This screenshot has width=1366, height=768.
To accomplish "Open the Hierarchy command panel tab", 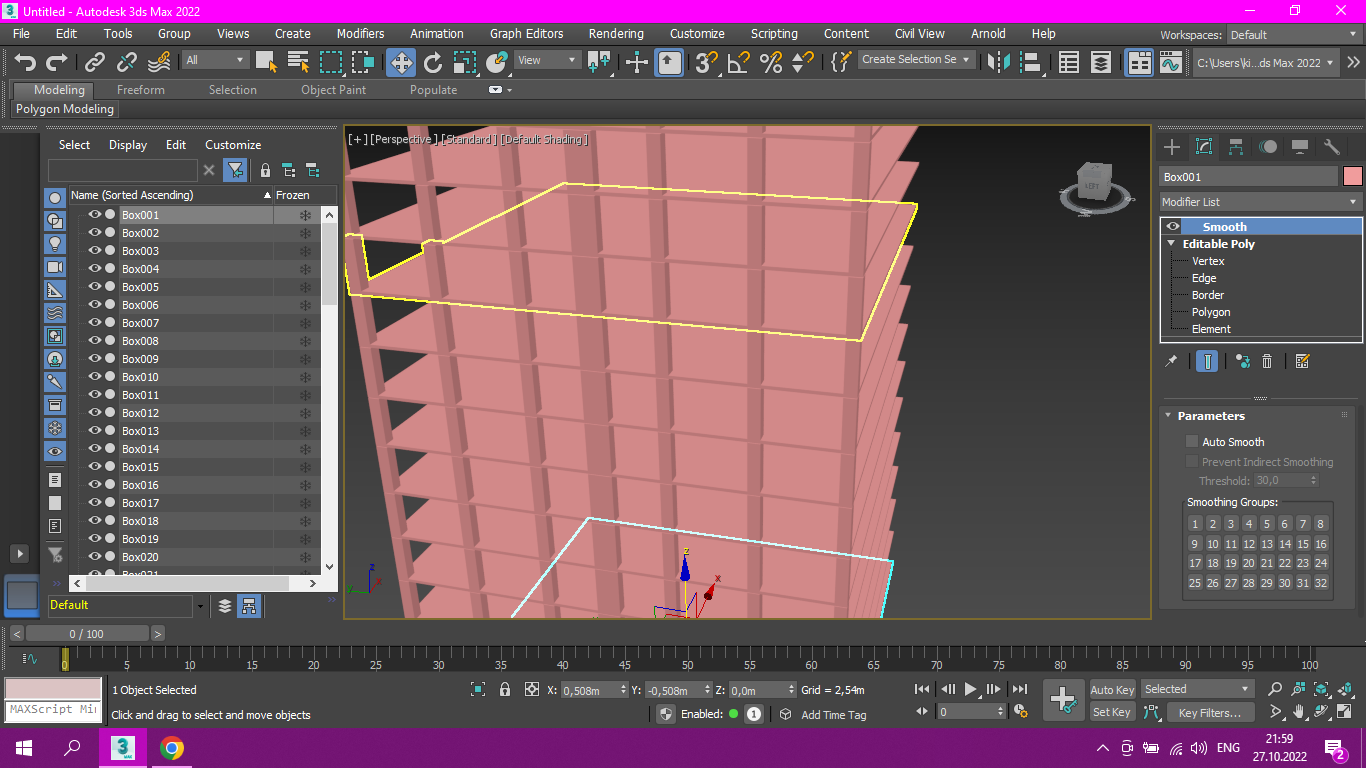I will (x=1236, y=147).
